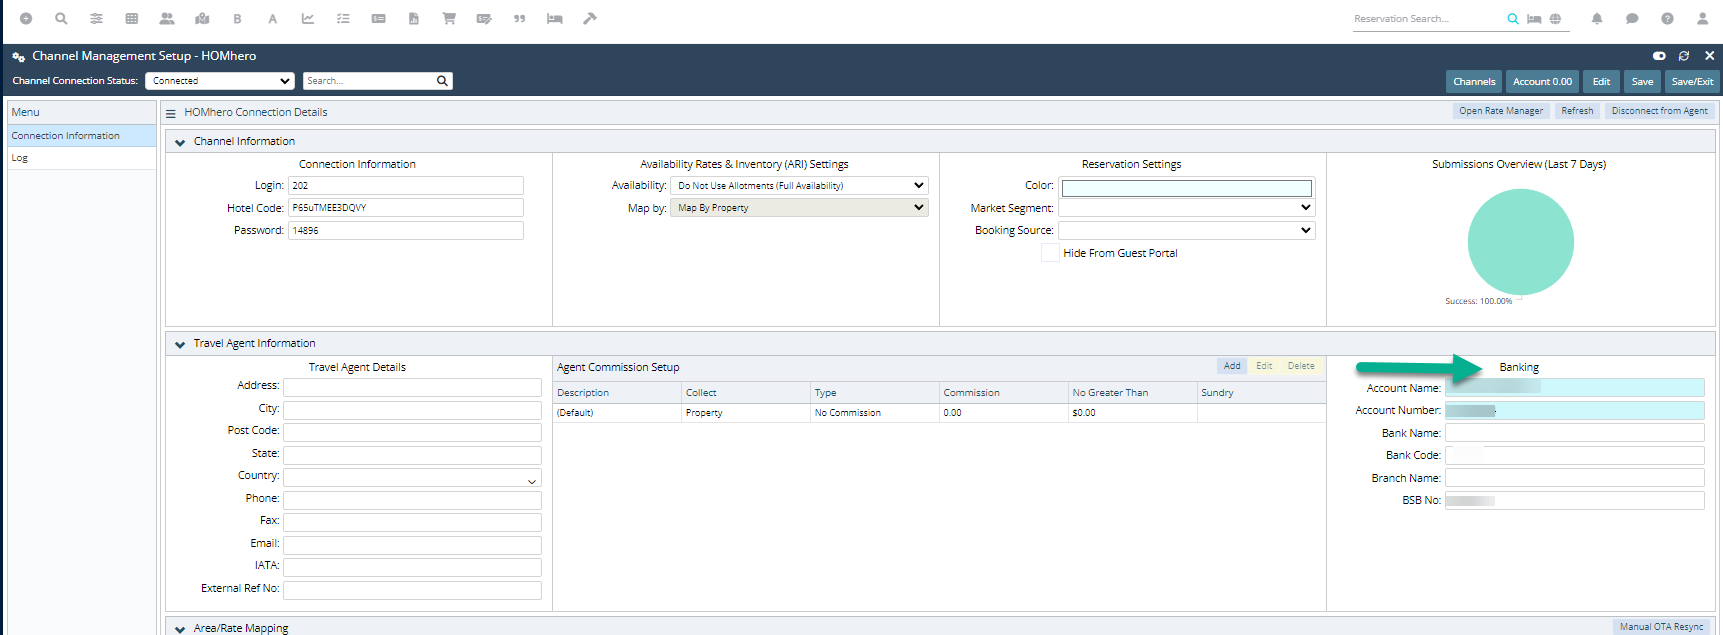Click Open Rate Manager button

1500,111
